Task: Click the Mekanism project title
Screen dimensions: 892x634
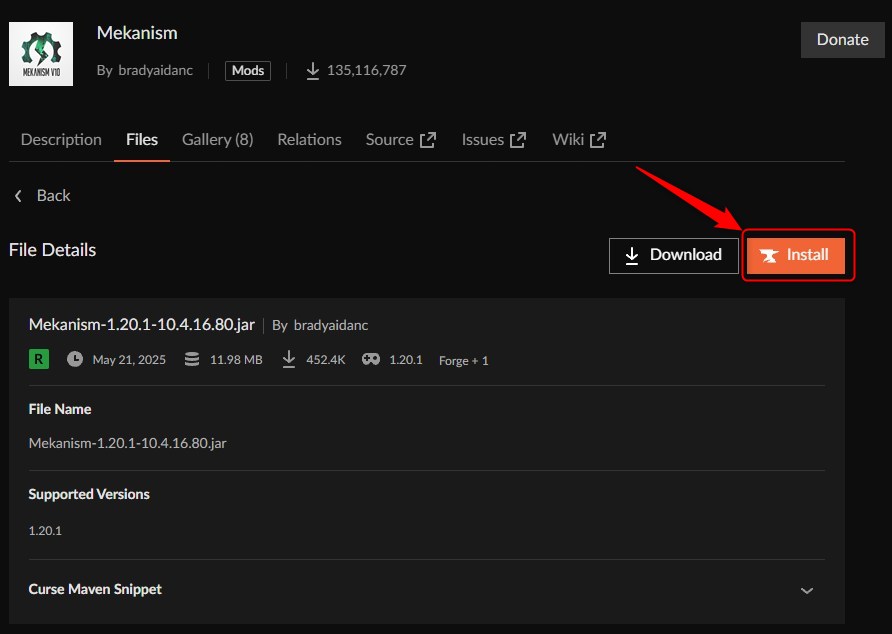Action: click(137, 33)
